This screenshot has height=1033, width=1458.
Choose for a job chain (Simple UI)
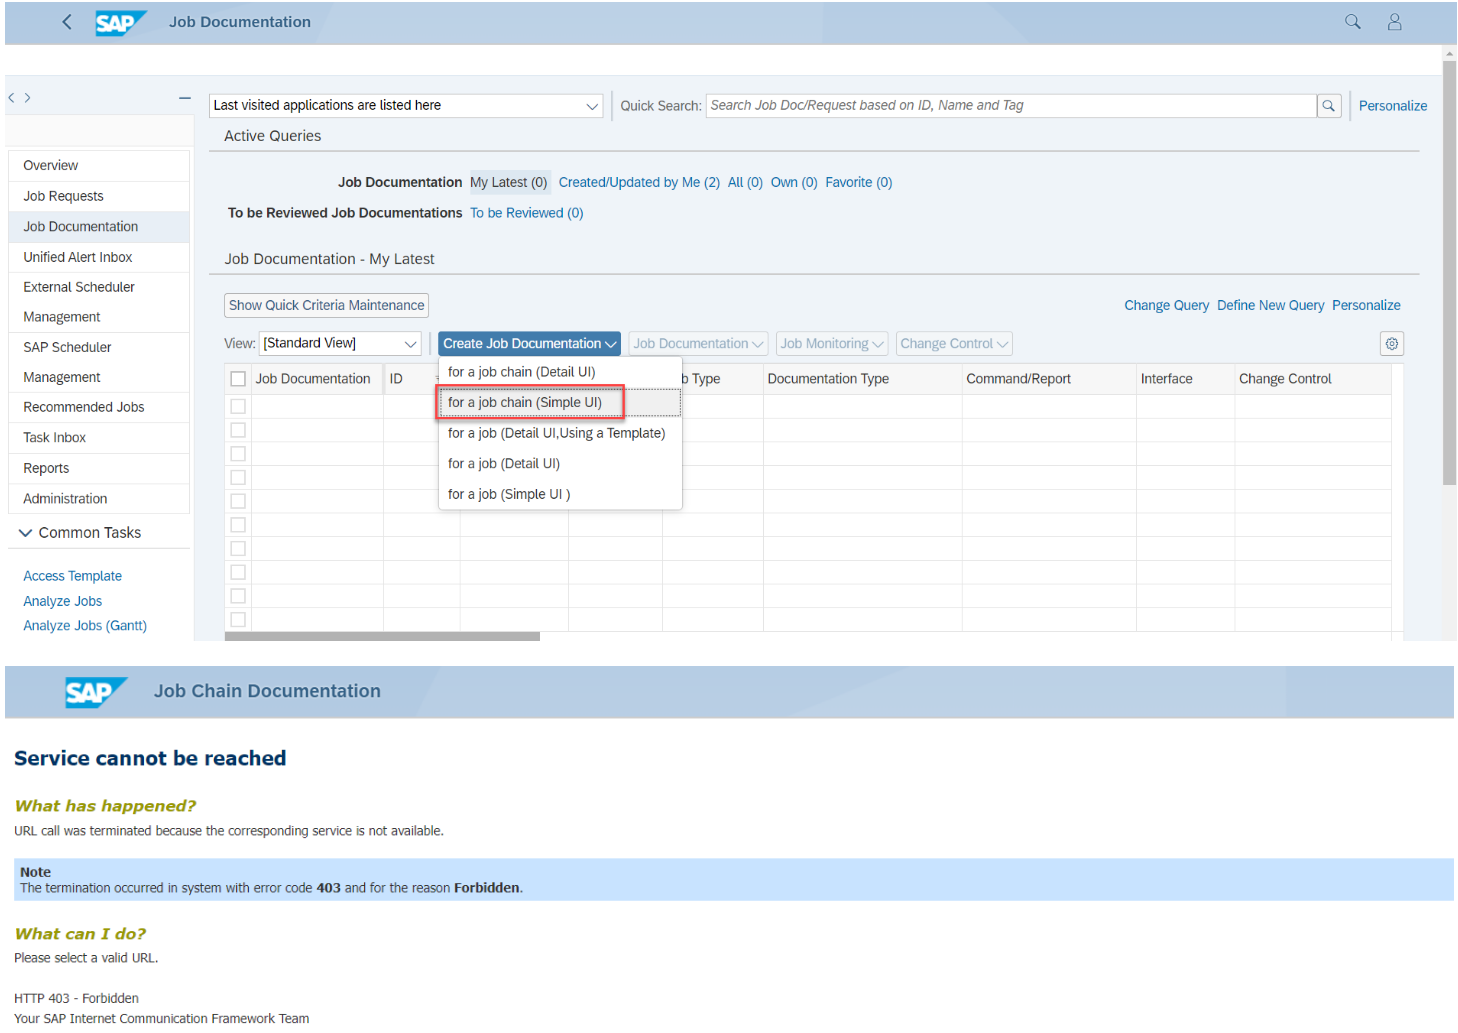[x=560, y=403]
